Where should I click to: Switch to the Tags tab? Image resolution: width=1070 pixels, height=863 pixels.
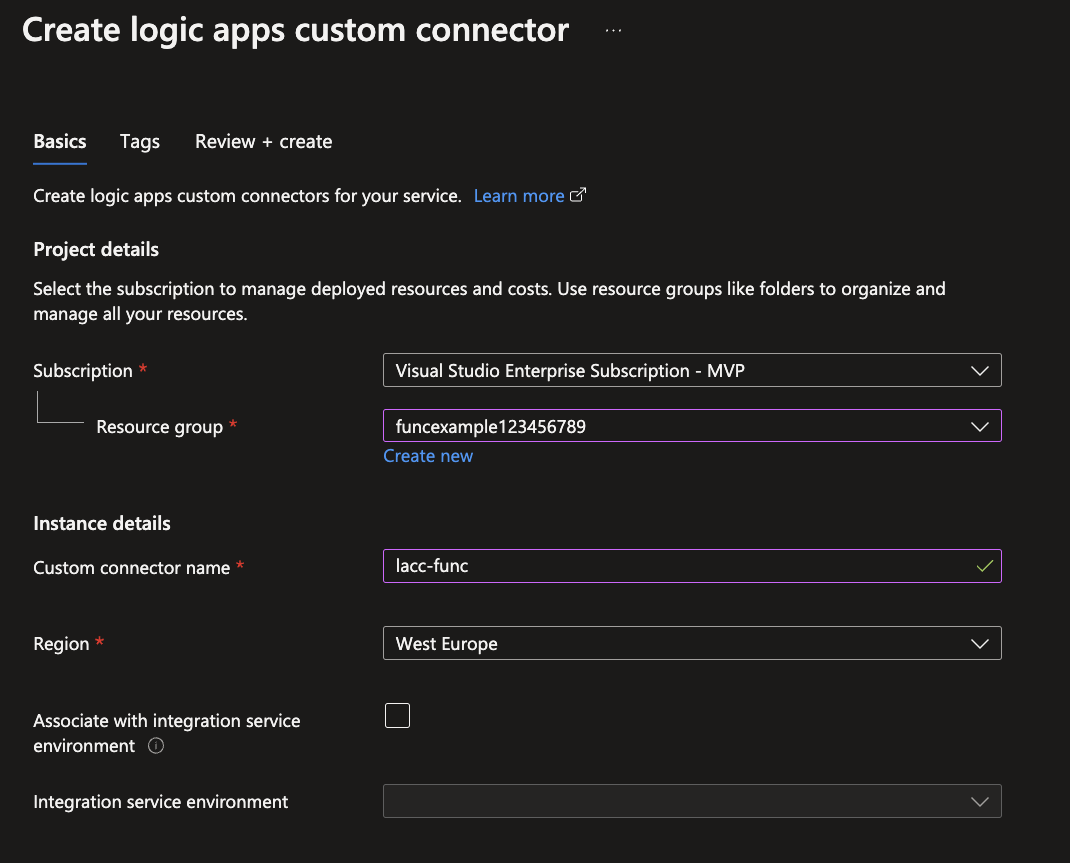pos(140,142)
